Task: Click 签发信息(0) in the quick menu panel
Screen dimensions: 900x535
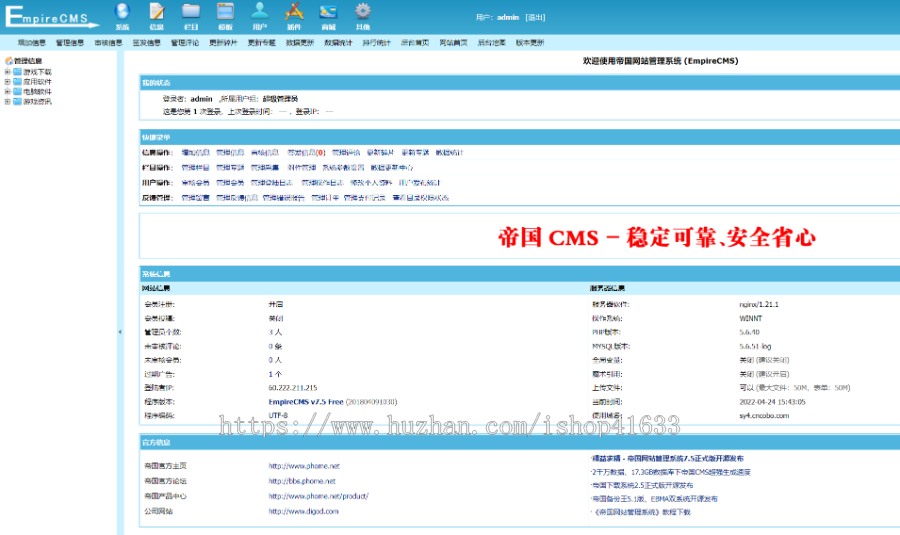Action: point(307,153)
